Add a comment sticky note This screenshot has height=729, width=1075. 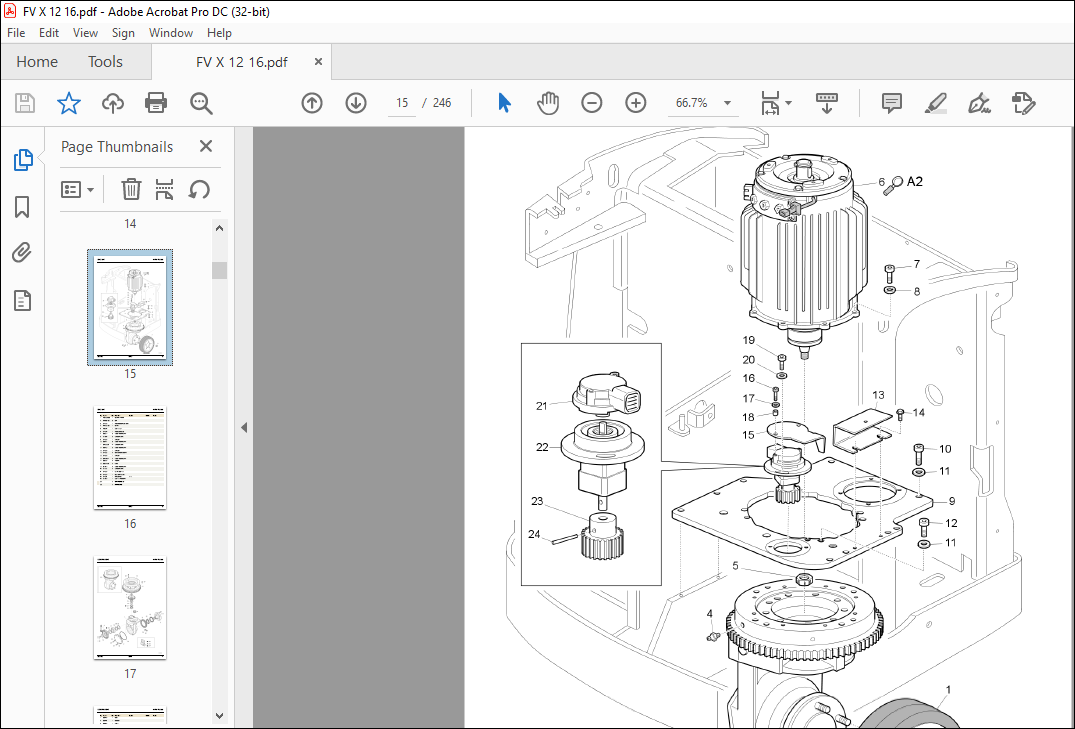click(x=891, y=103)
